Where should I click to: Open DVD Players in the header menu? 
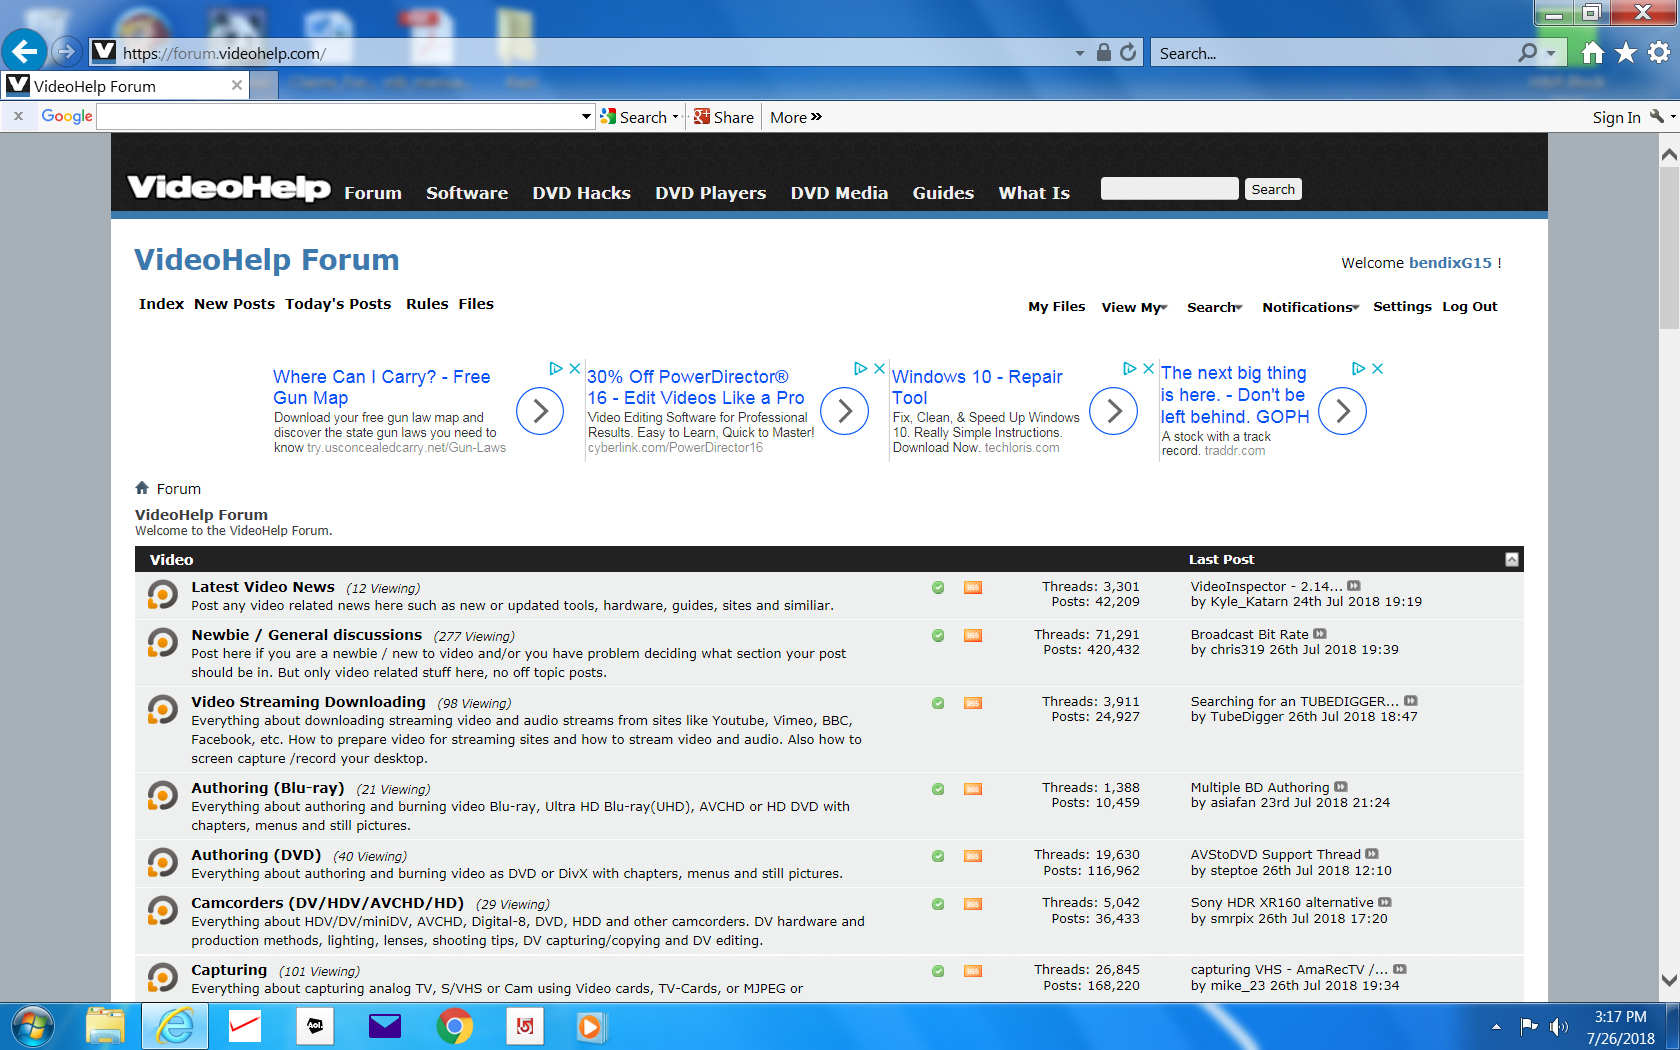(710, 193)
